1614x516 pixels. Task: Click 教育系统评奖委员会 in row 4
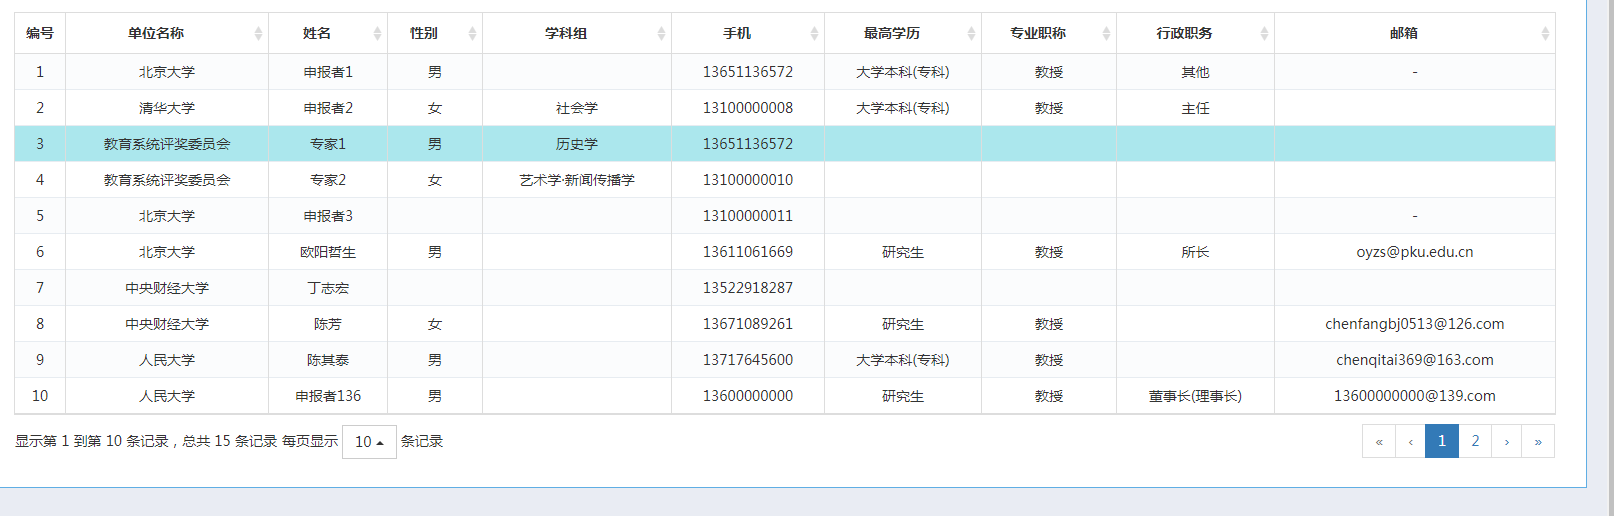point(167,180)
